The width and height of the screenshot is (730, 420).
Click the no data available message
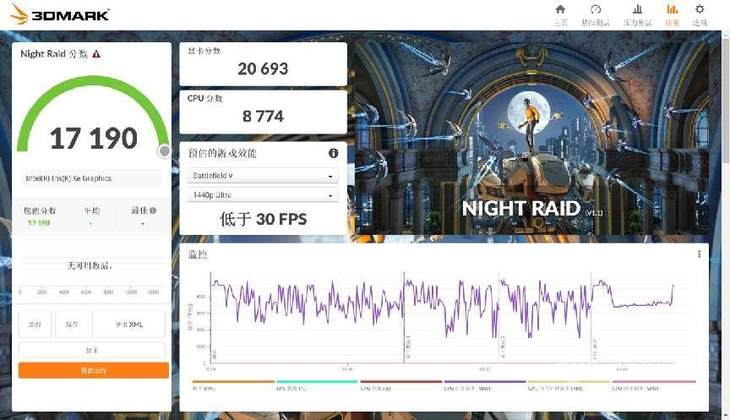click(90, 266)
